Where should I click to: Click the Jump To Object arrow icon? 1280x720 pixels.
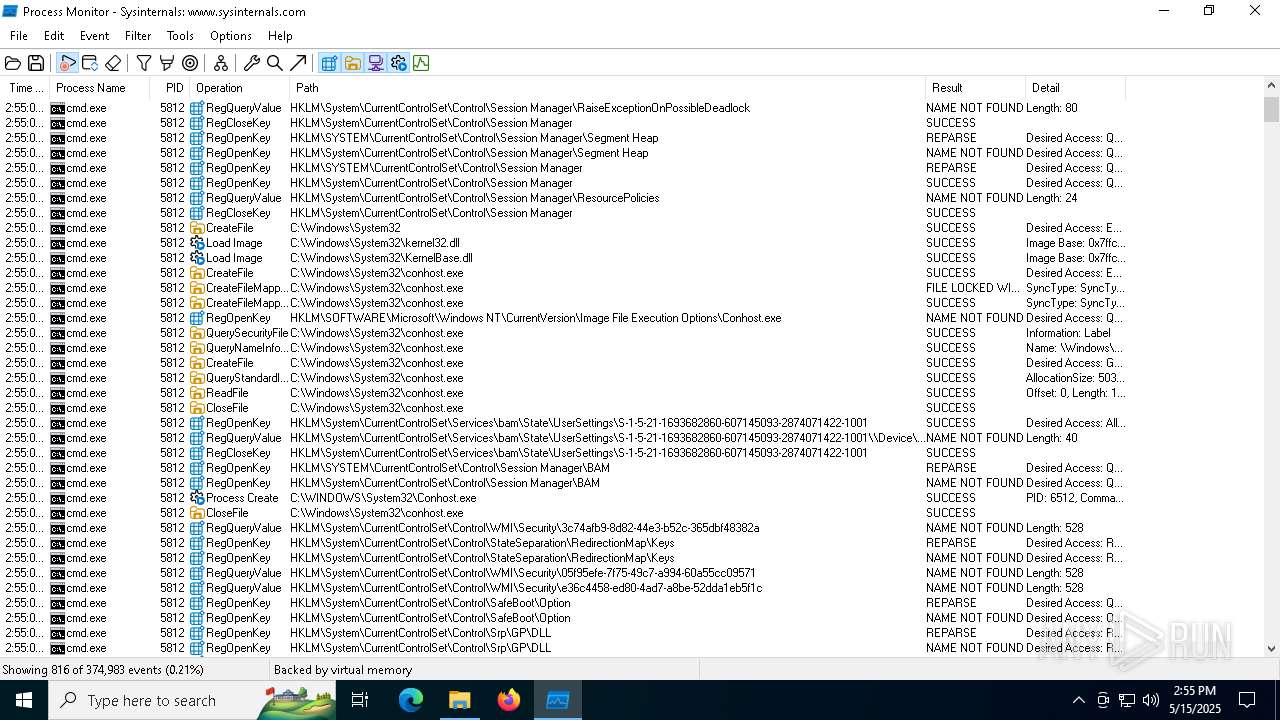(x=298, y=63)
